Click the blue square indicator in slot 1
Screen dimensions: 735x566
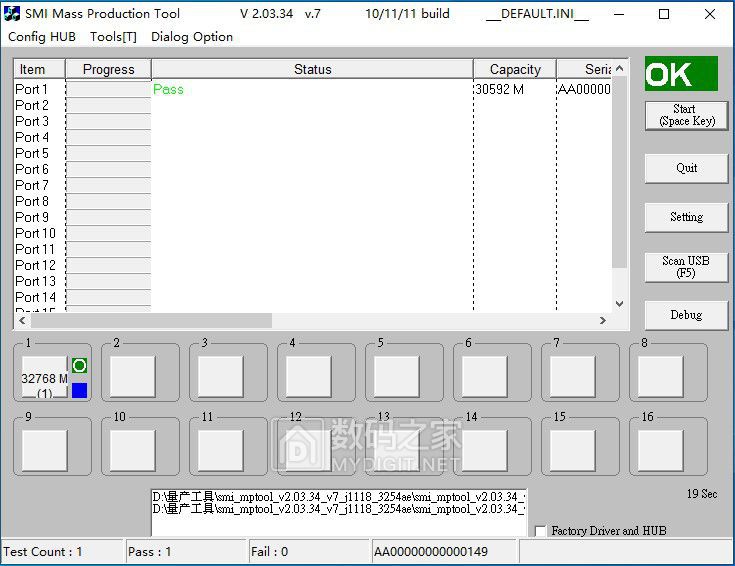(79, 390)
